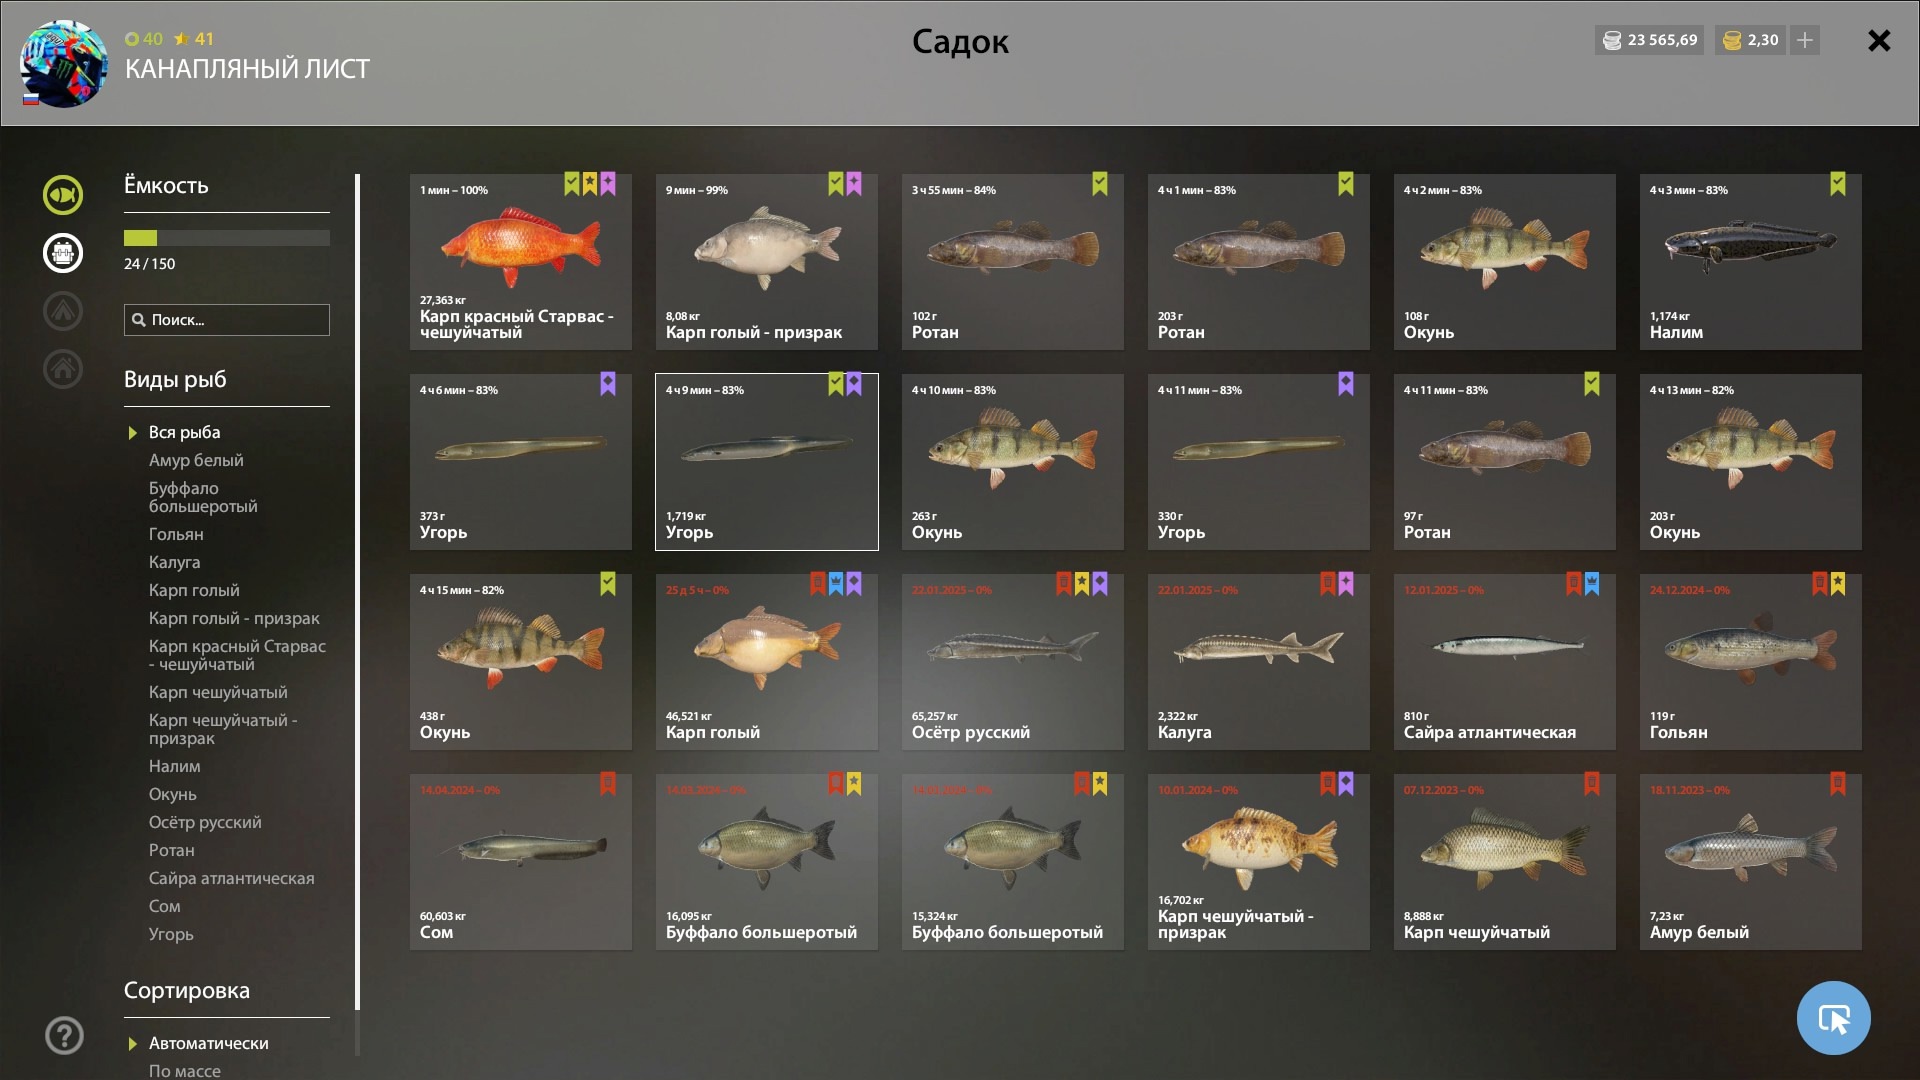
Task: Toggle the green bookmark on Налим card
Action: click(1838, 184)
